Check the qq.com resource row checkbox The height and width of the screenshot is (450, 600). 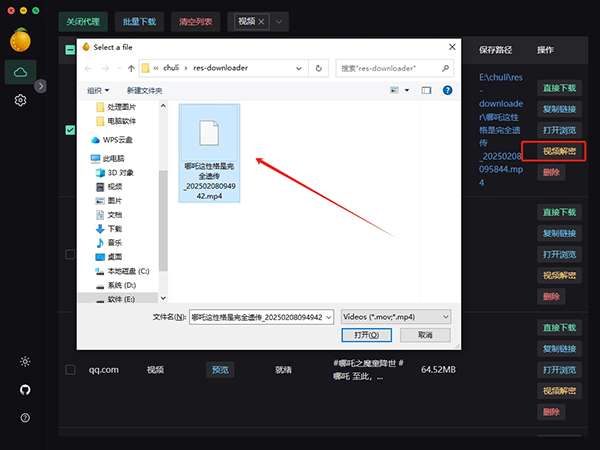pyautogui.click(x=70, y=369)
